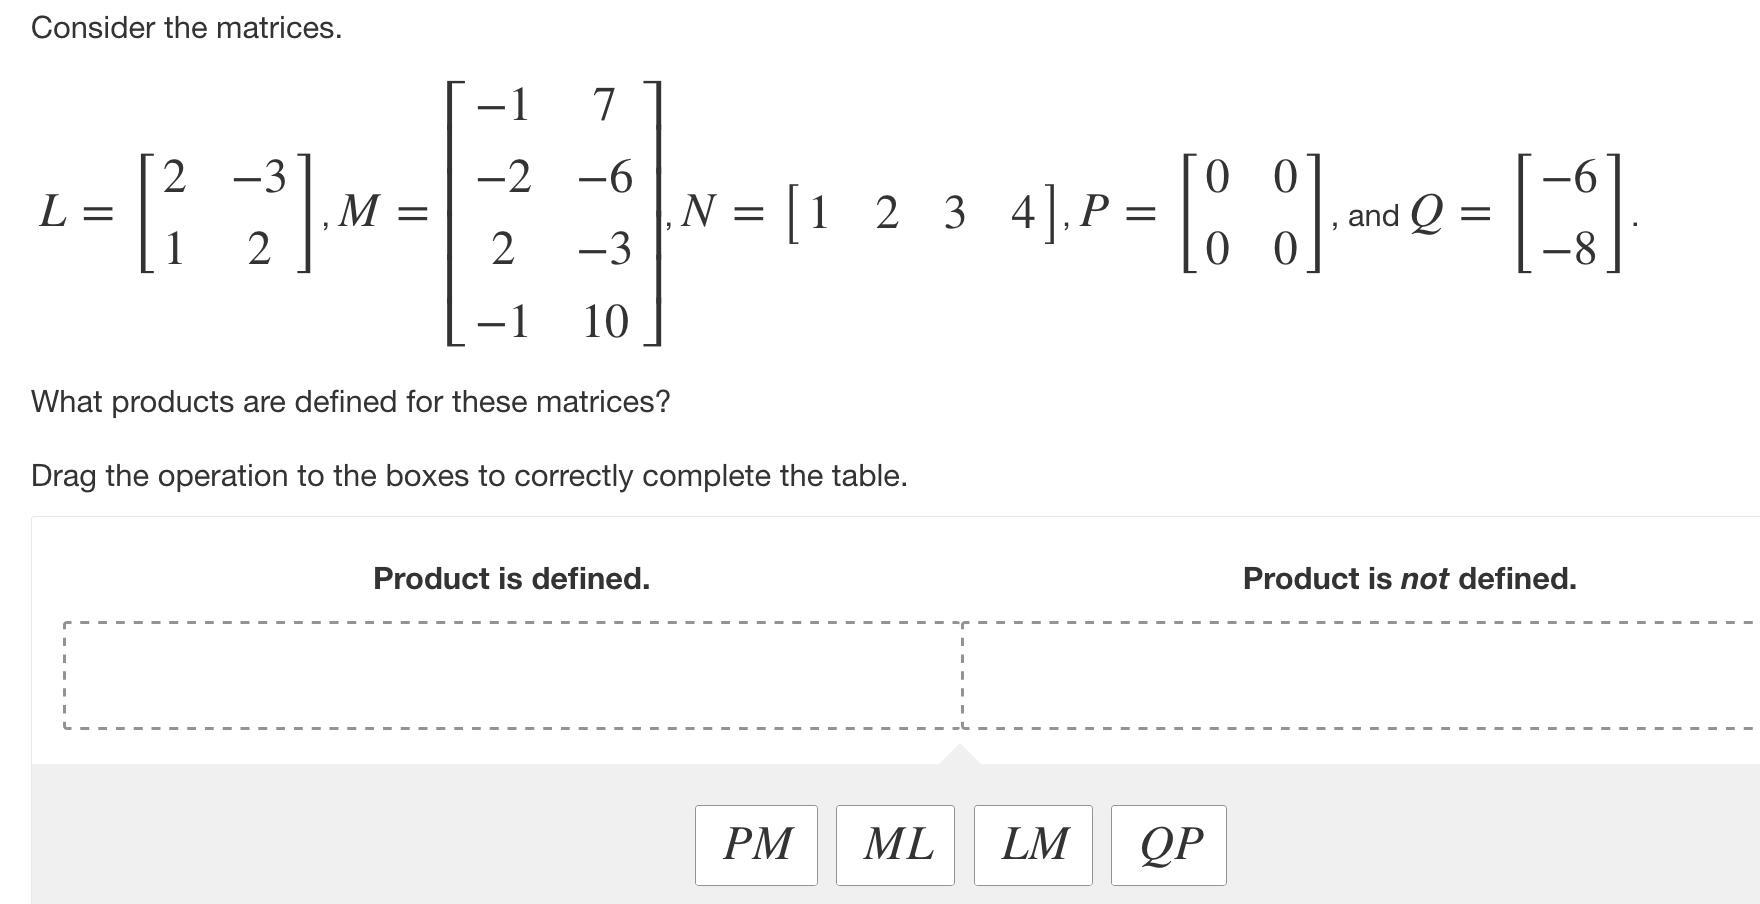This screenshot has height=904, width=1760.
Task: Click the column matrix Q with -6 and -8
Action: tap(1570, 213)
